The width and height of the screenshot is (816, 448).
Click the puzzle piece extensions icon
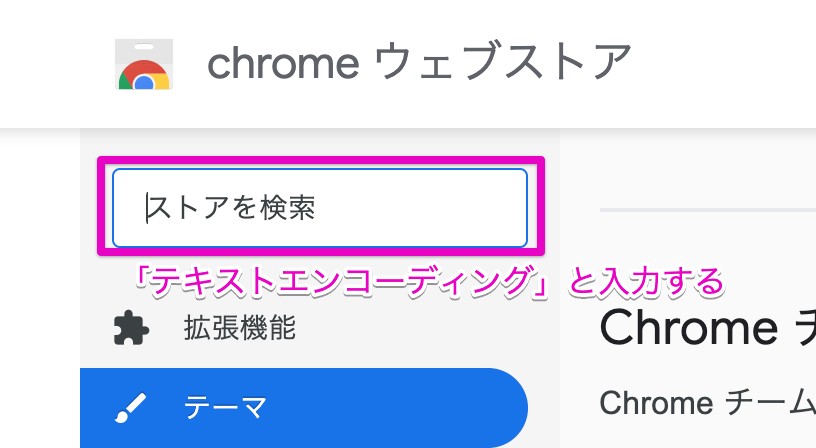130,328
